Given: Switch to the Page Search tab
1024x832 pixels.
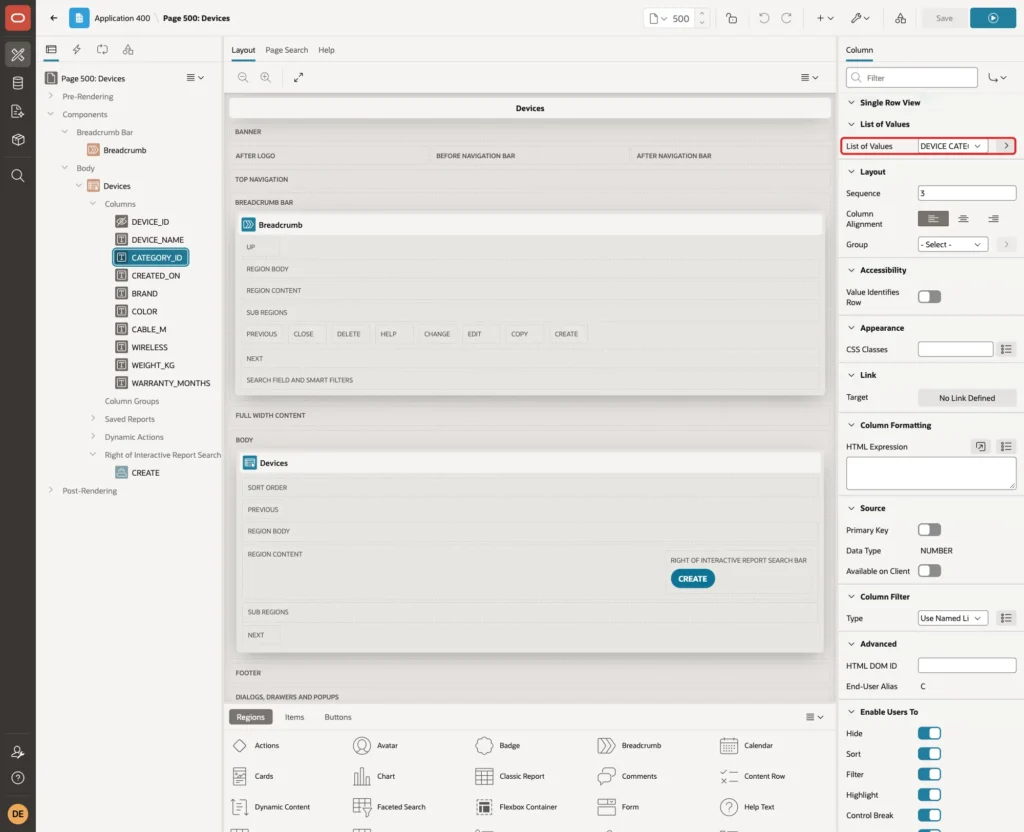Looking at the screenshot, I should 286,50.
